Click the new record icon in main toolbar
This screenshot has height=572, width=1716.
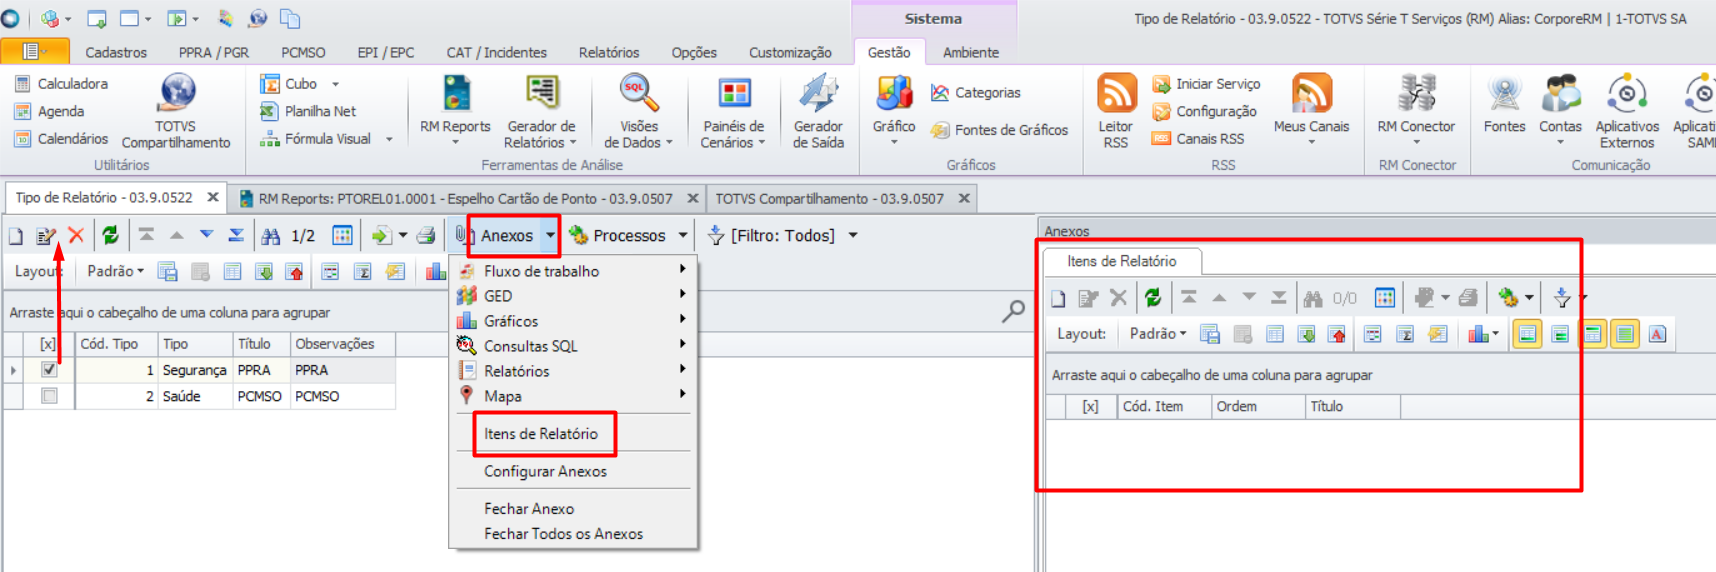tap(16, 236)
